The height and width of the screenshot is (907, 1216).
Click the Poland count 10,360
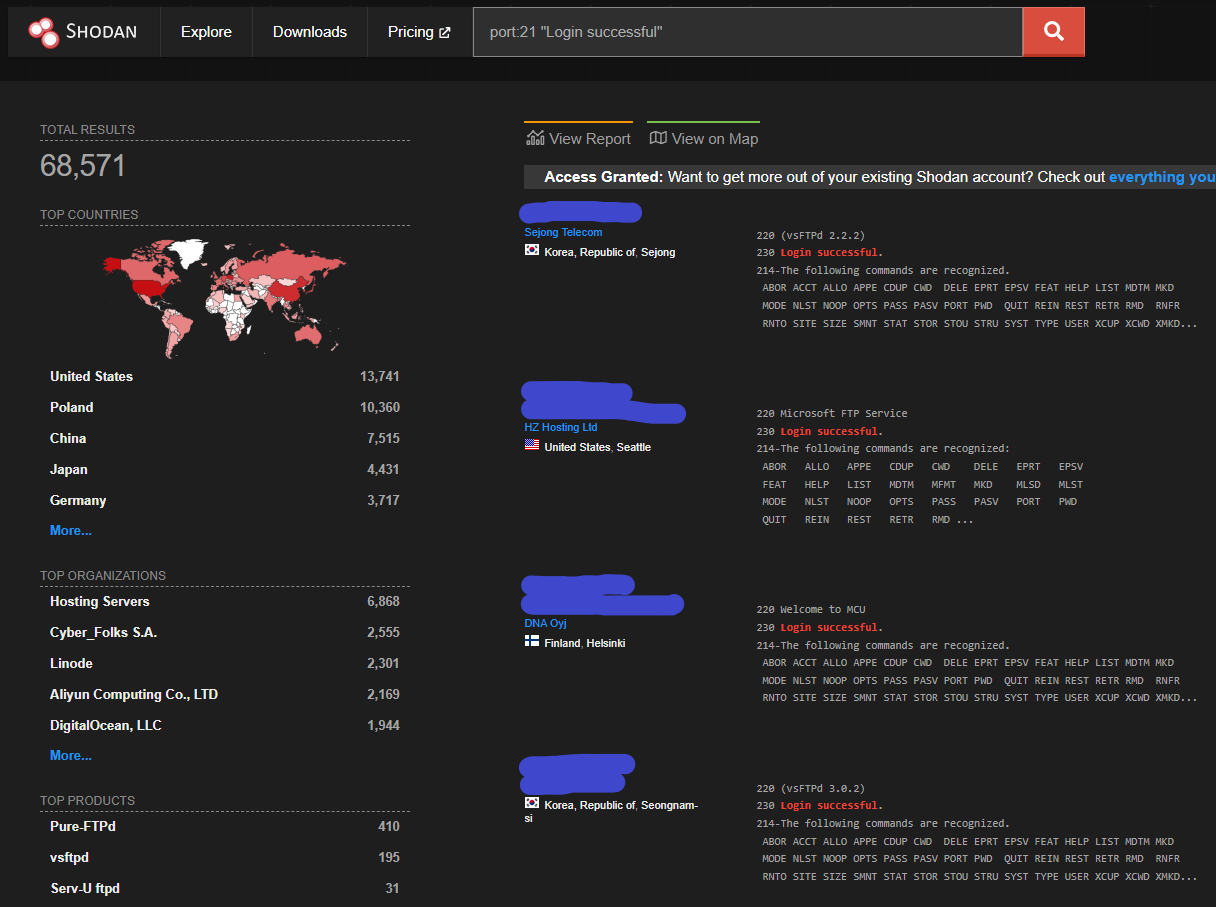click(x=380, y=407)
